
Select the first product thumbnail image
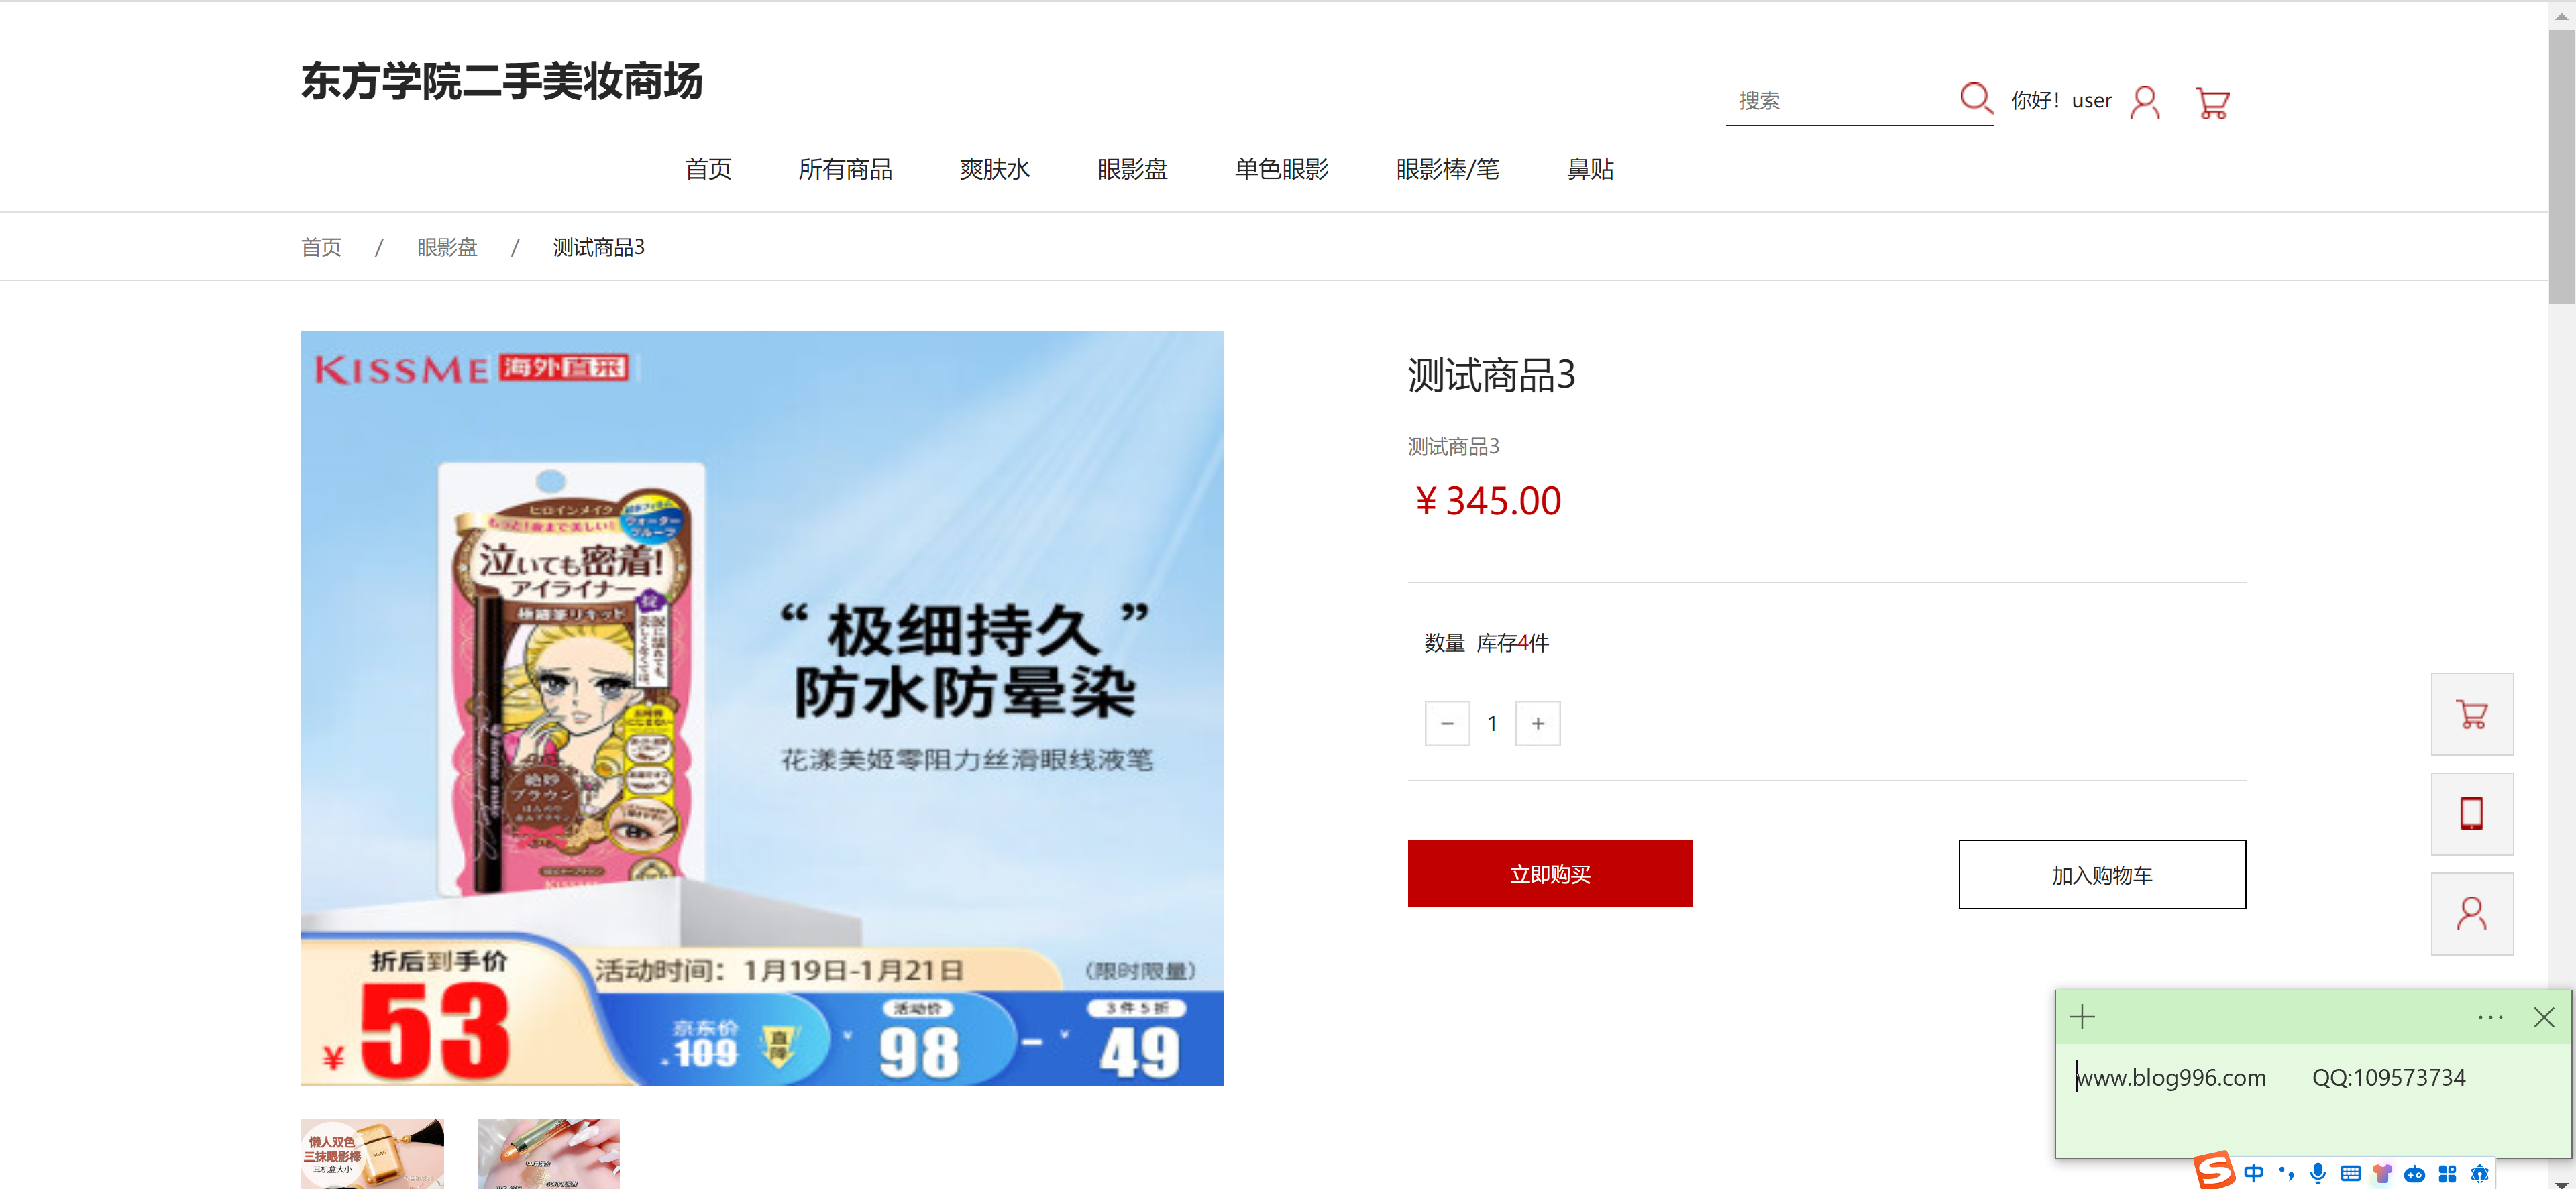(x=372, y=1154)
